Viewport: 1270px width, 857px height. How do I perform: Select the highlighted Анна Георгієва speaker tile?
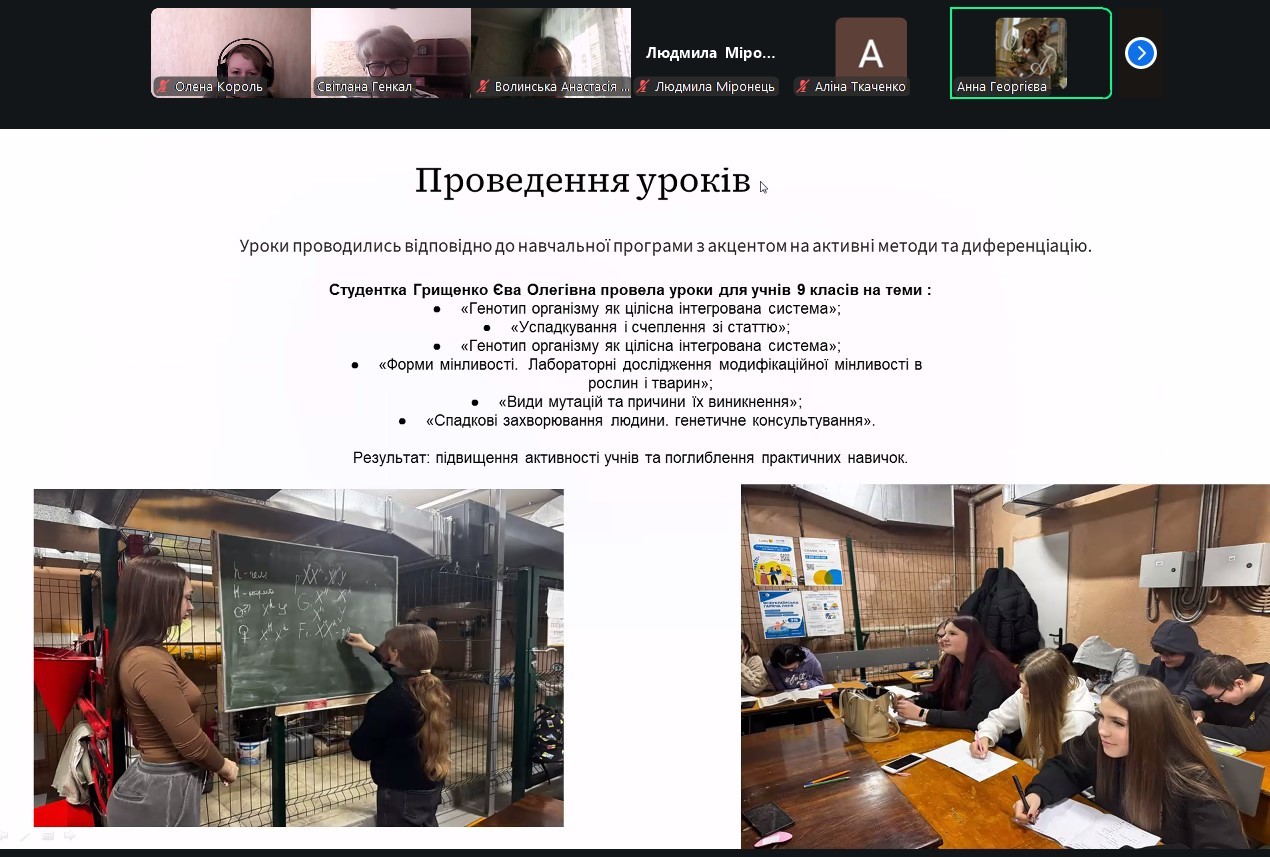pyautogui.click(x=1030, y=50)
